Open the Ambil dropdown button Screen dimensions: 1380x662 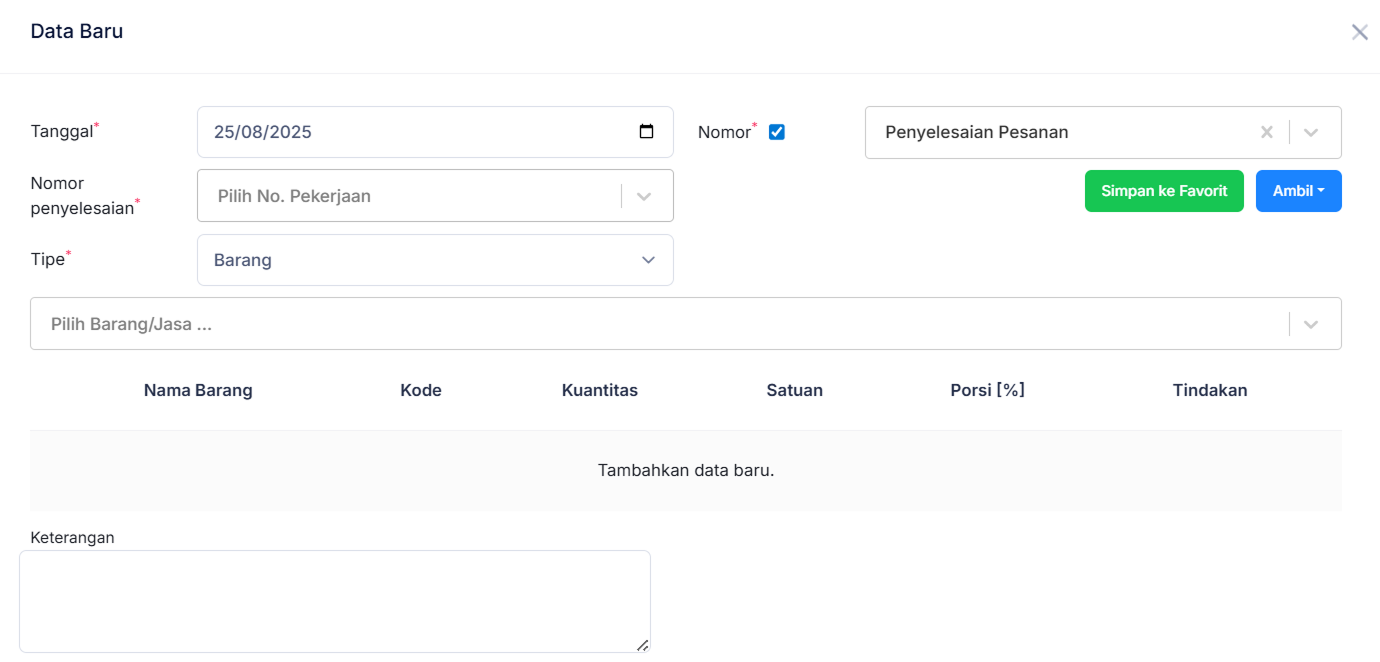pos(1298,191)
